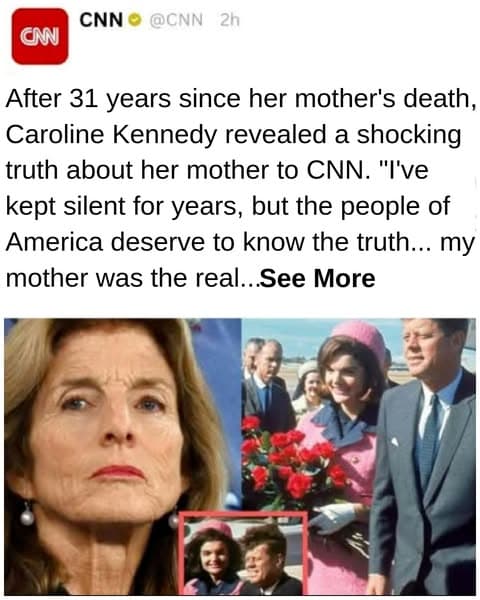Click the white glove holding the flowers
The image size is (480, 600).
coord(334,517)
